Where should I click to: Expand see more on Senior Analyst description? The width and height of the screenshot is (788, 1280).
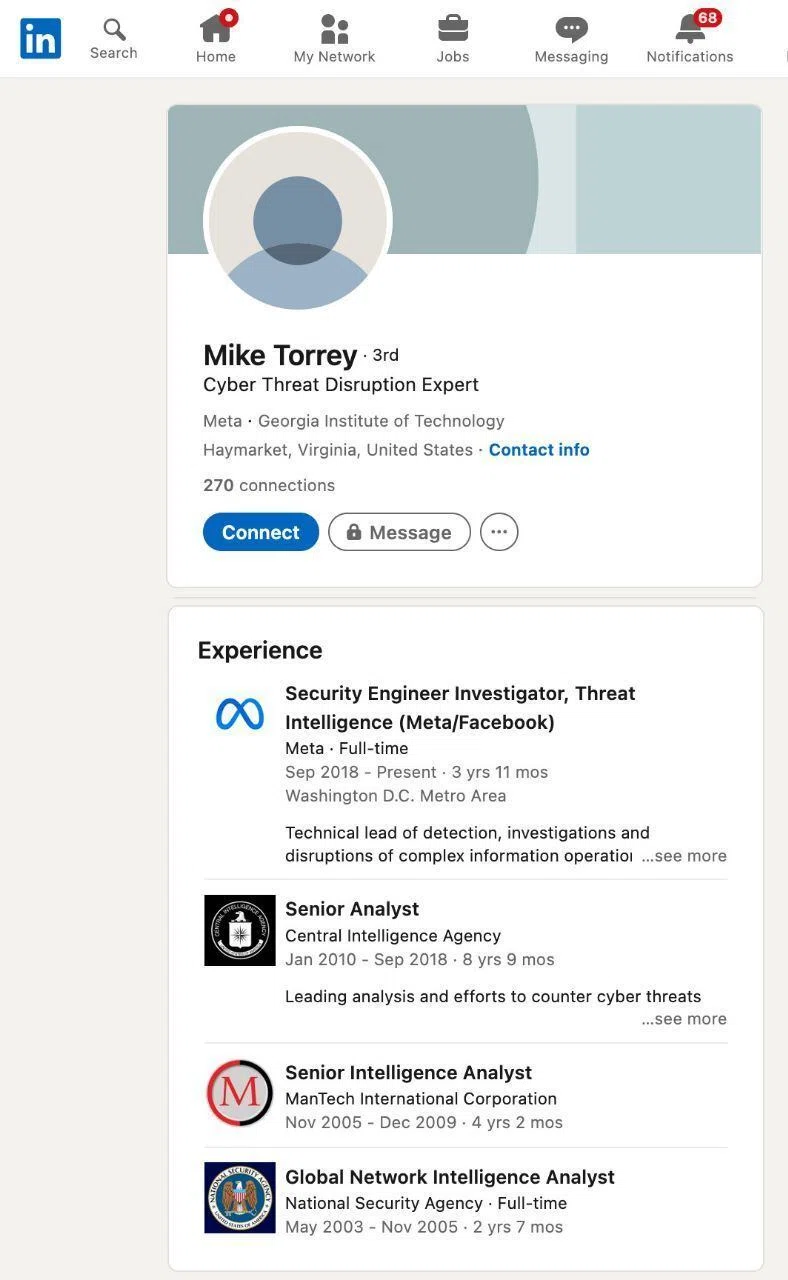tap(684, 1019)
